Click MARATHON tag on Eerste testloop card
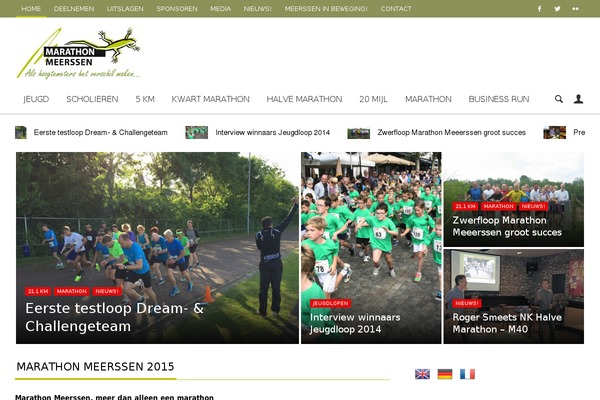Viewport: 600px width, 400px height. pos(72,291)
